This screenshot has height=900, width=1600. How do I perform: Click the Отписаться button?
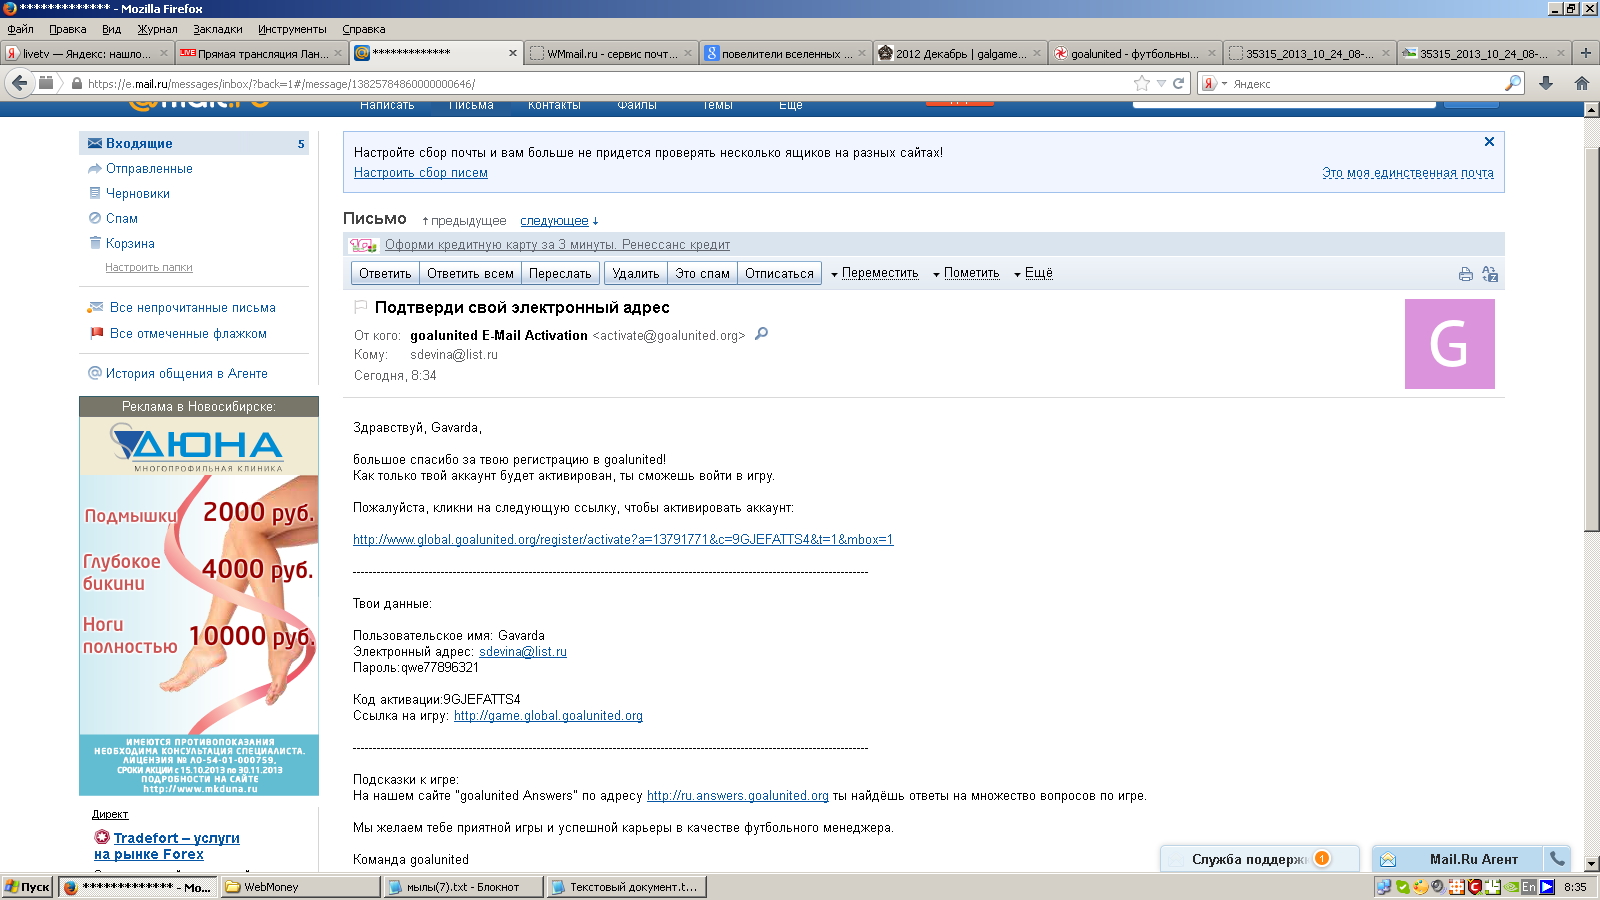point(779,273)
